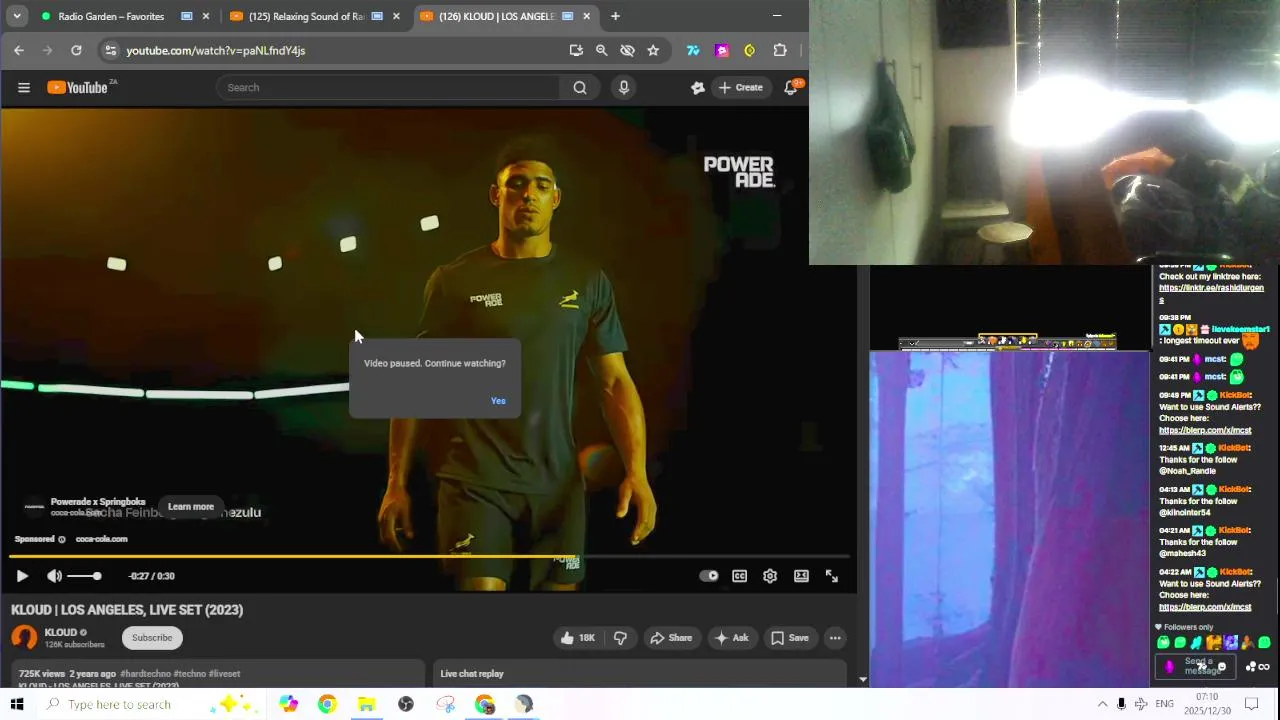1280x720 pixels.
Task: Select the KLOUD Los Angeles tab
Action: 496,16
